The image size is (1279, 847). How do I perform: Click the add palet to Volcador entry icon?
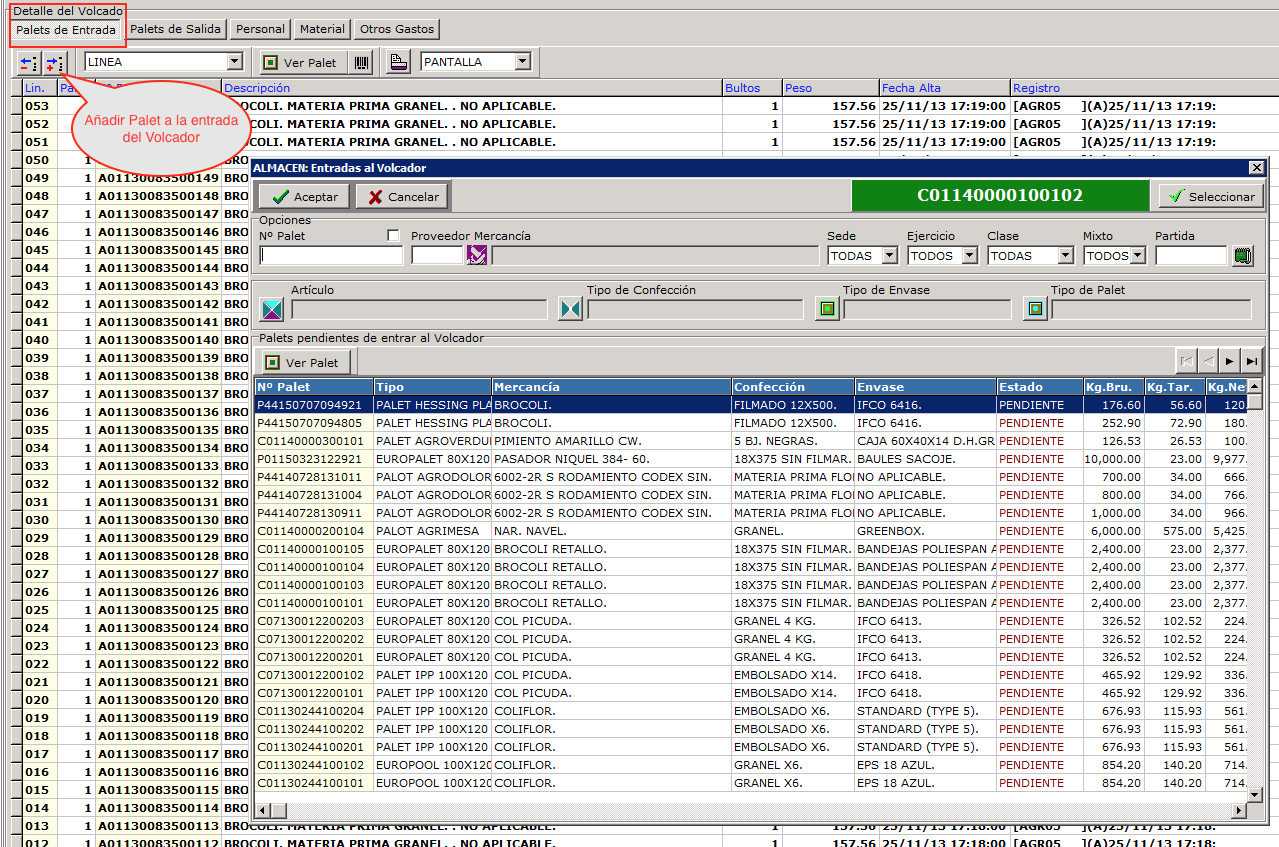click(54, 63)
